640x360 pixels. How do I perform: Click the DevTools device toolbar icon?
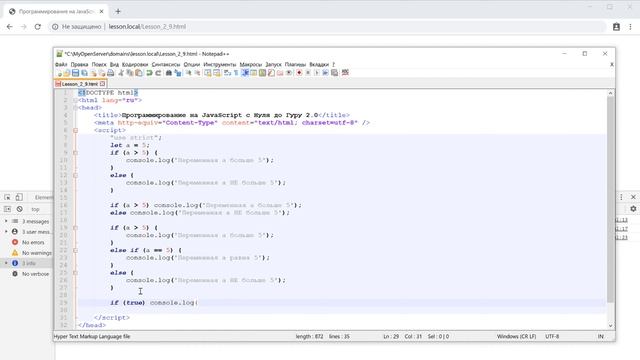[19, 197]
